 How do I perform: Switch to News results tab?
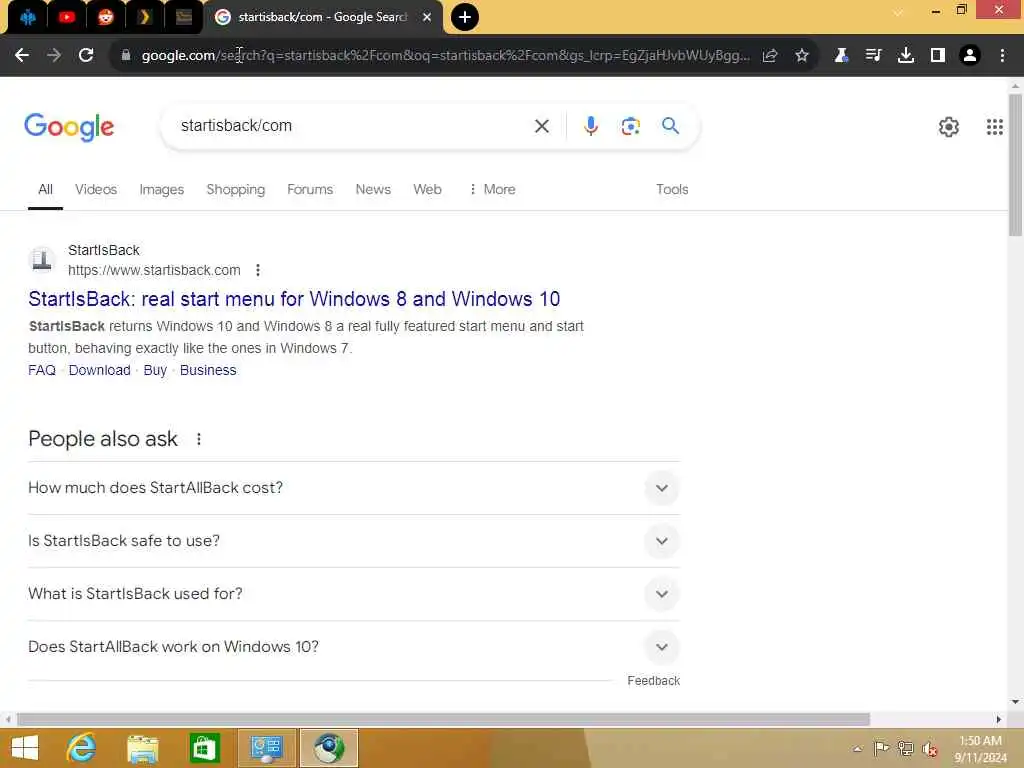point(373,189)
